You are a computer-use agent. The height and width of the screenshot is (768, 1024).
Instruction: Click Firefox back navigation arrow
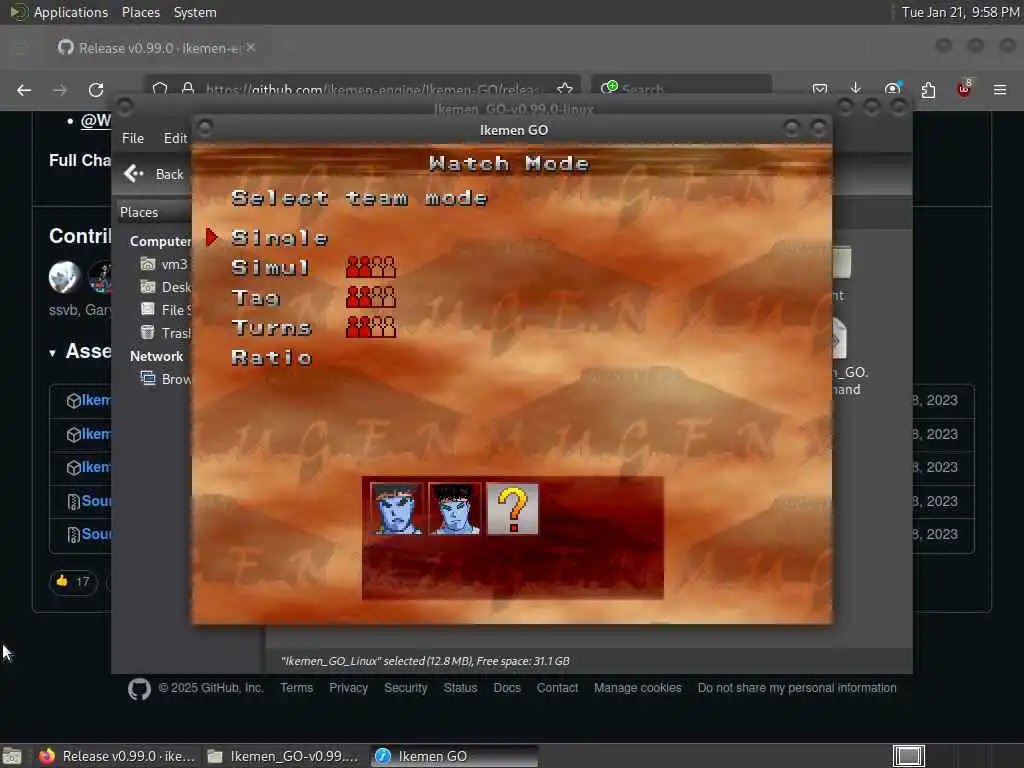click(24, 90)
